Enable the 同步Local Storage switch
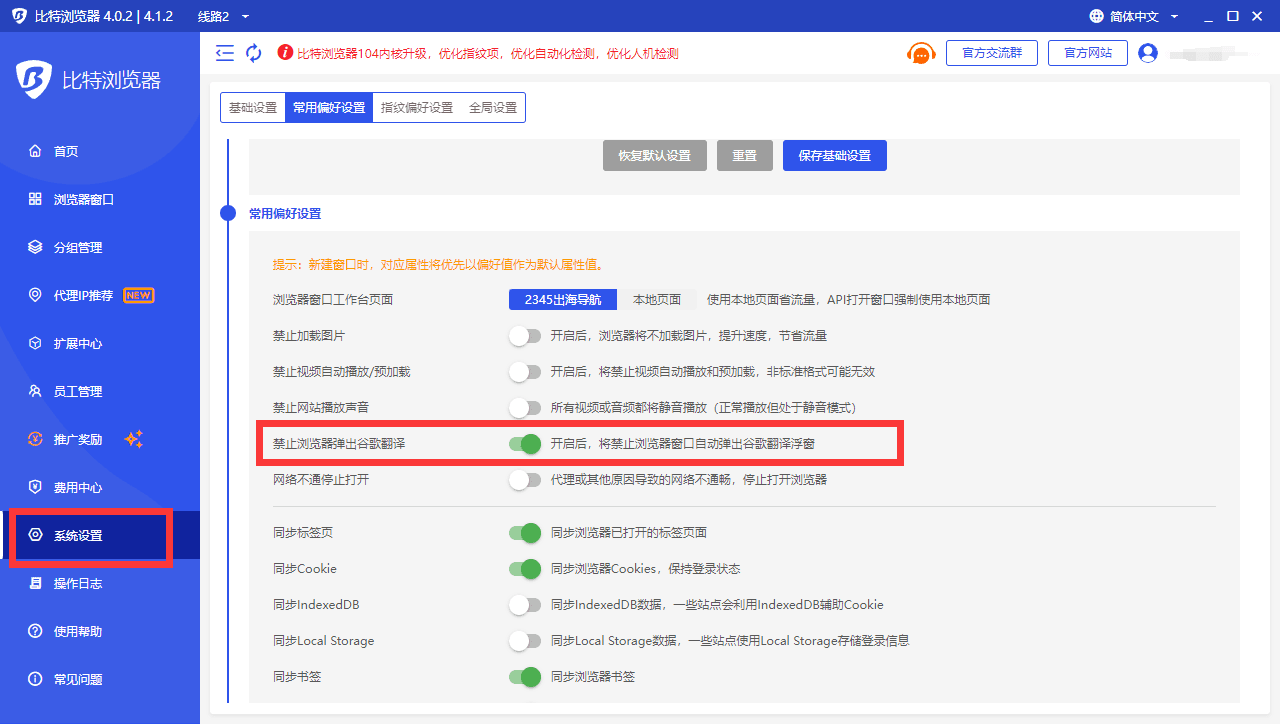1280x724 pixels. [x=525, y=641]
